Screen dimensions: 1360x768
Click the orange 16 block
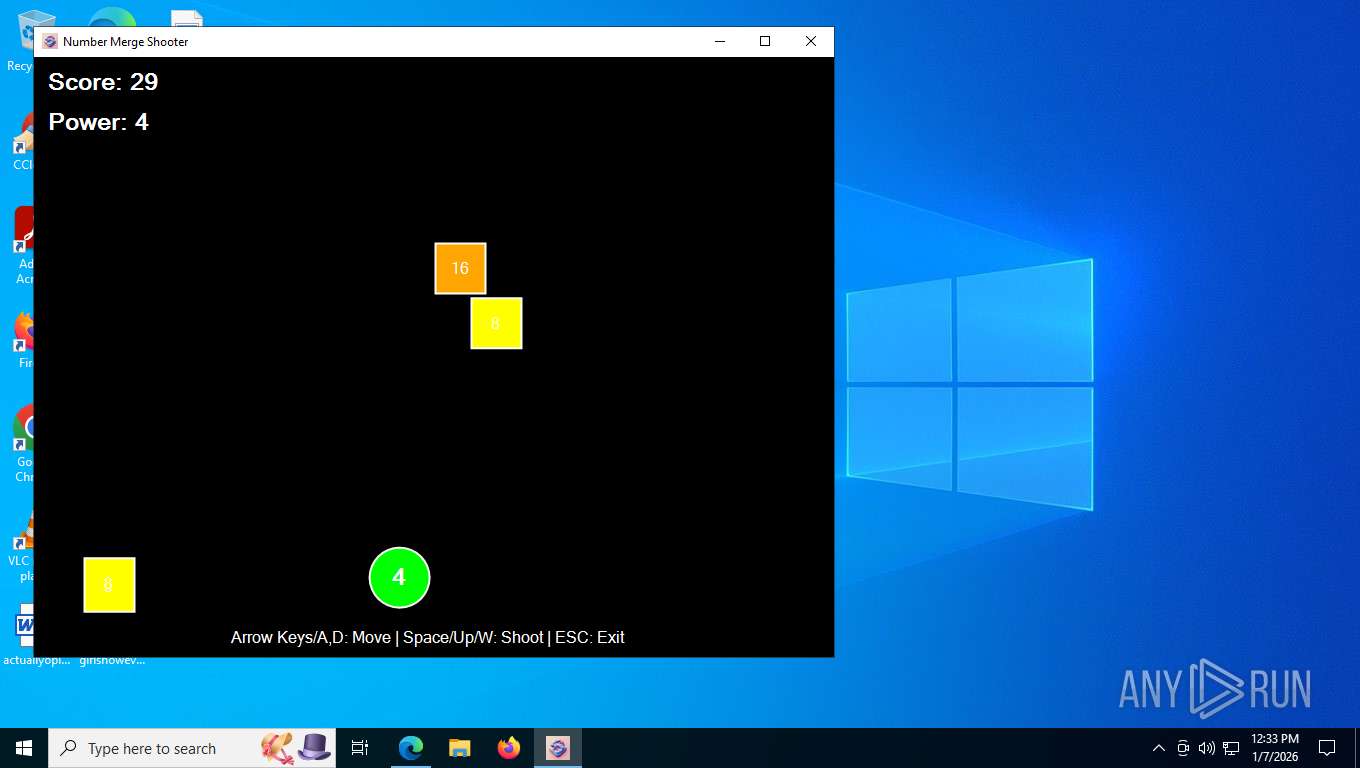point(460,268)
